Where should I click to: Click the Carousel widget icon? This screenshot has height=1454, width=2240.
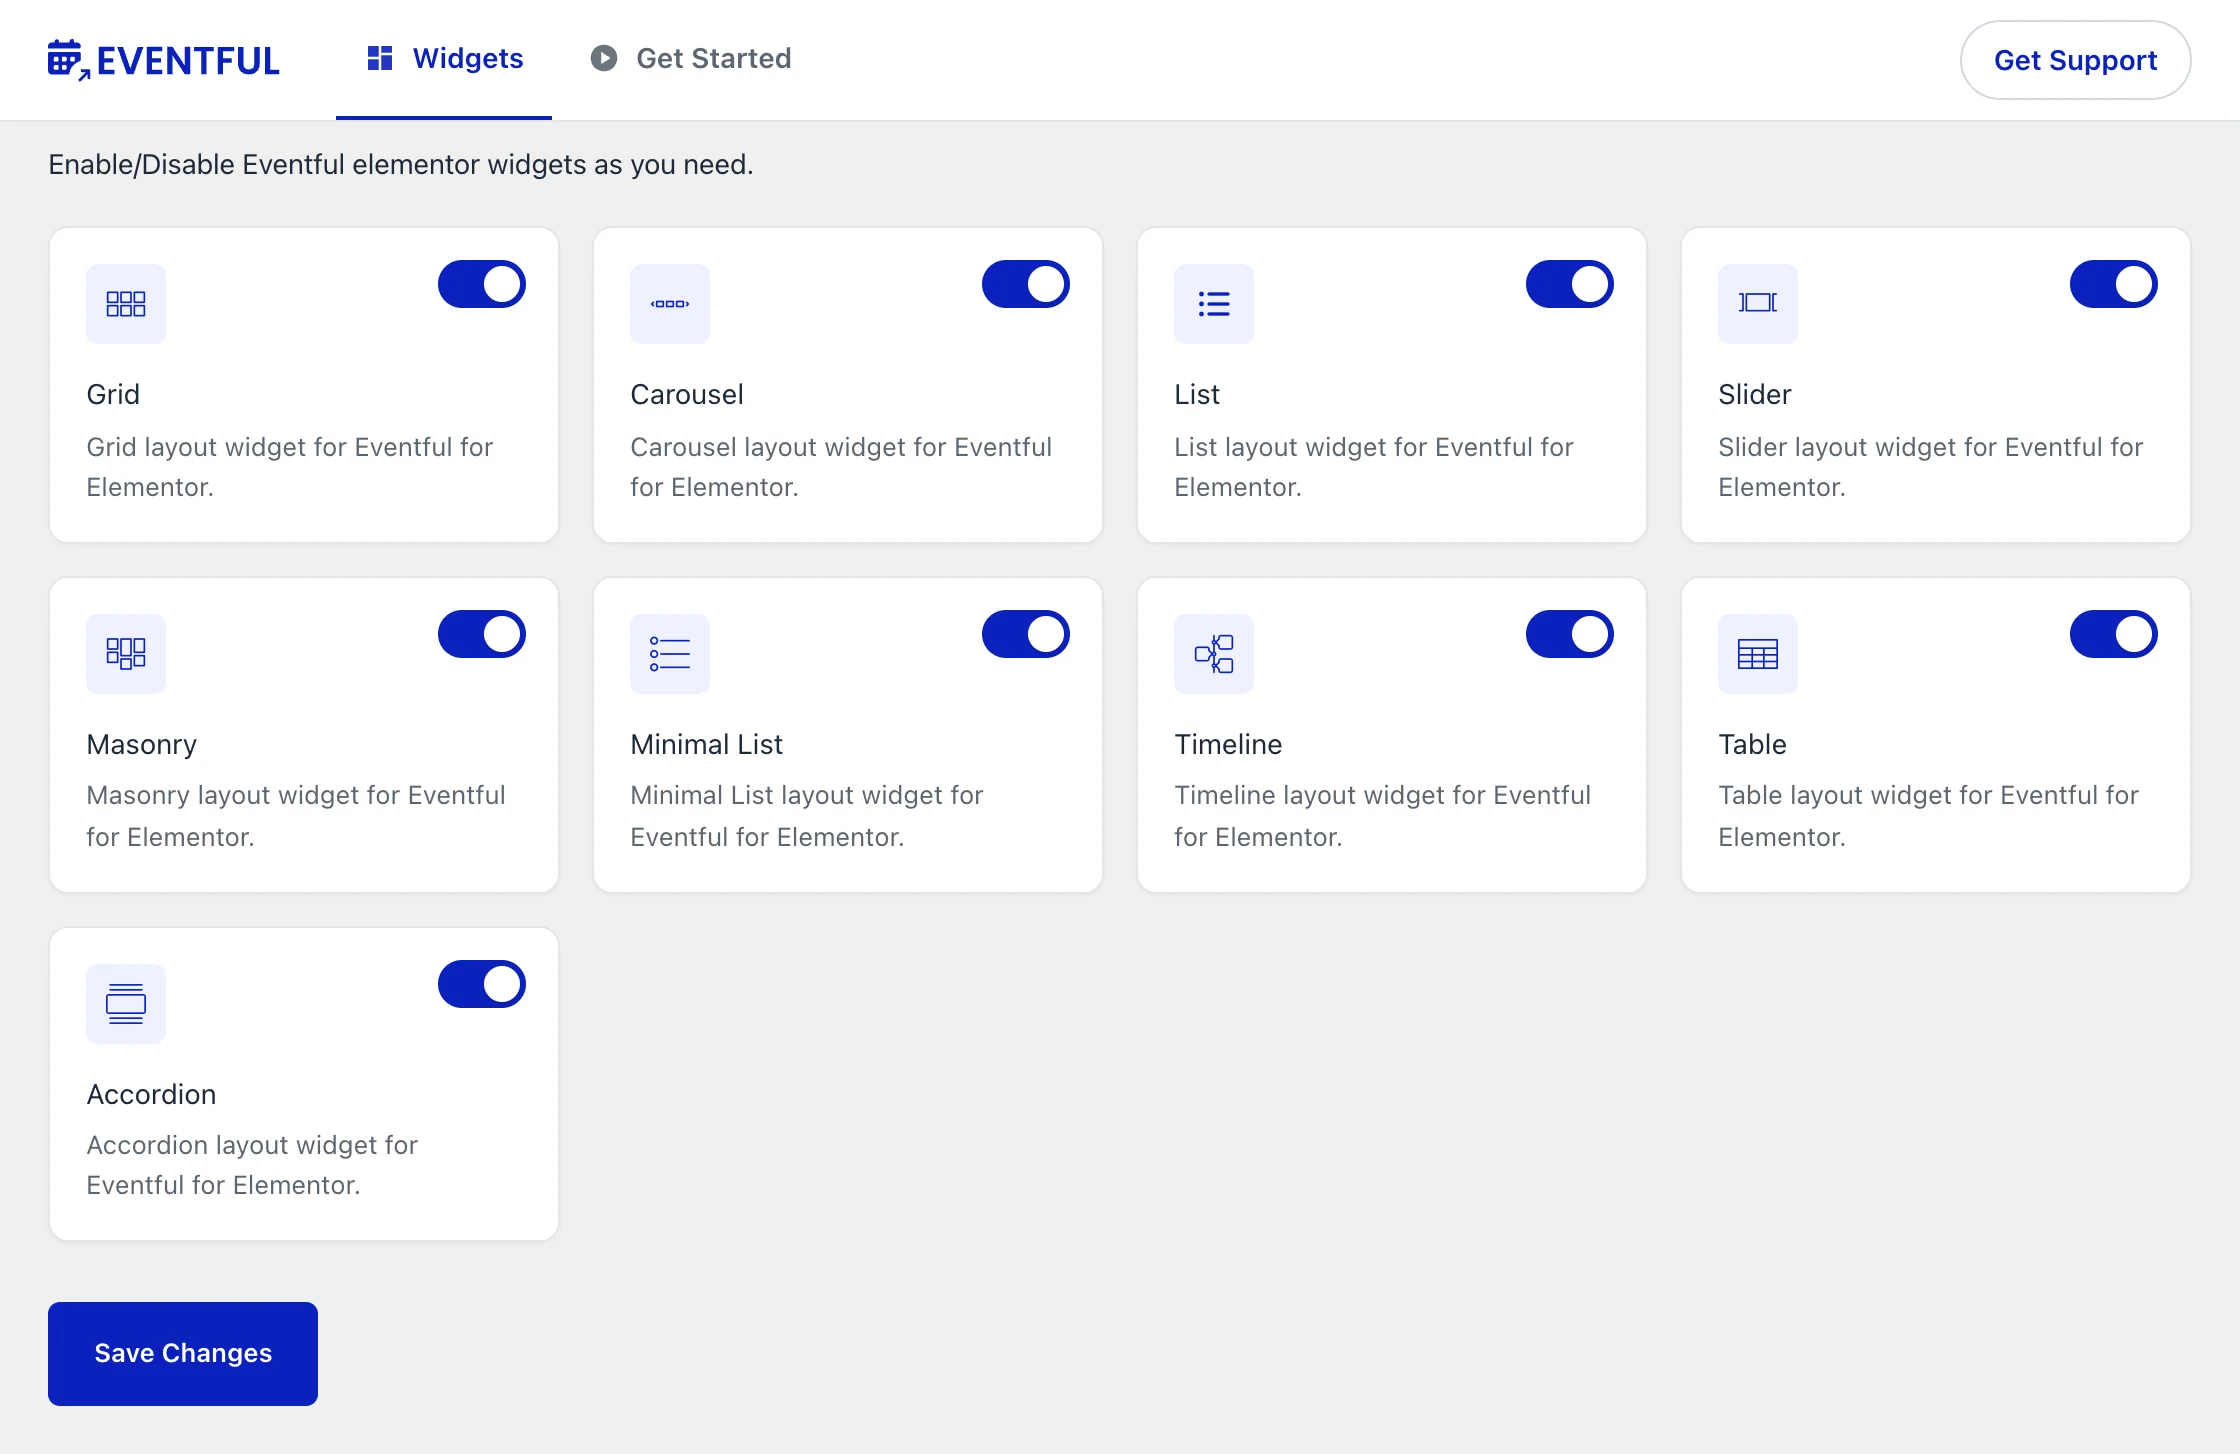(x=670, y=304)
